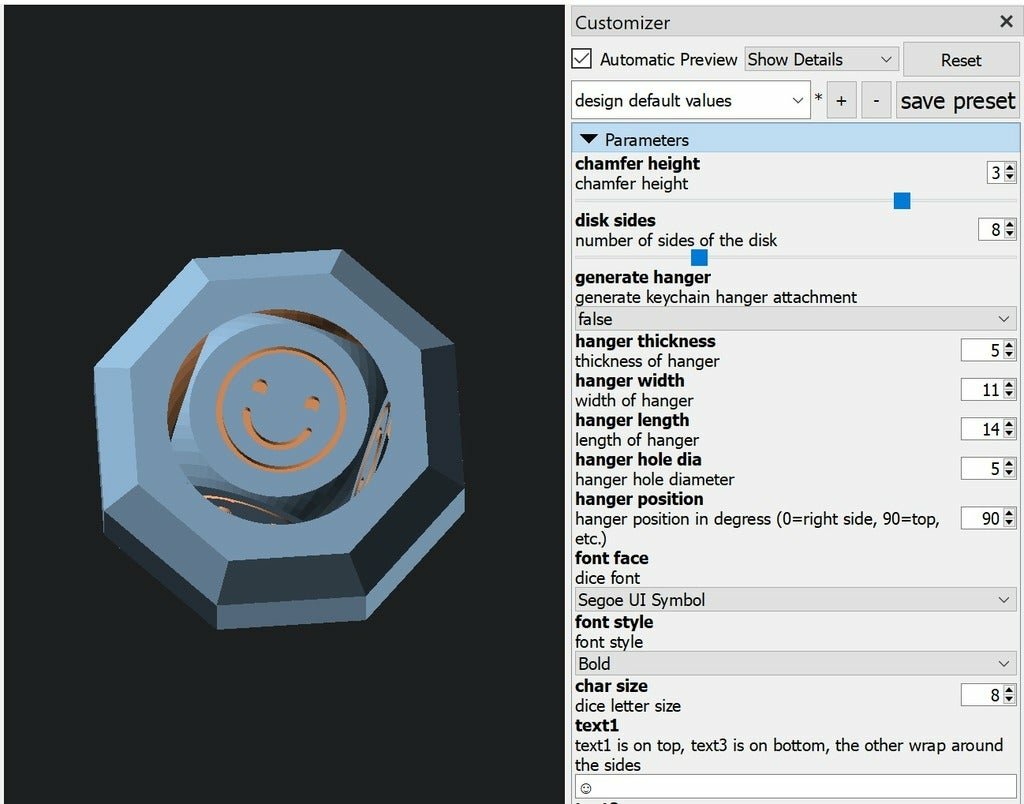Toggle the Automatic Preview checkbox
Viewport: 1024px width, 804px height.
582,59
